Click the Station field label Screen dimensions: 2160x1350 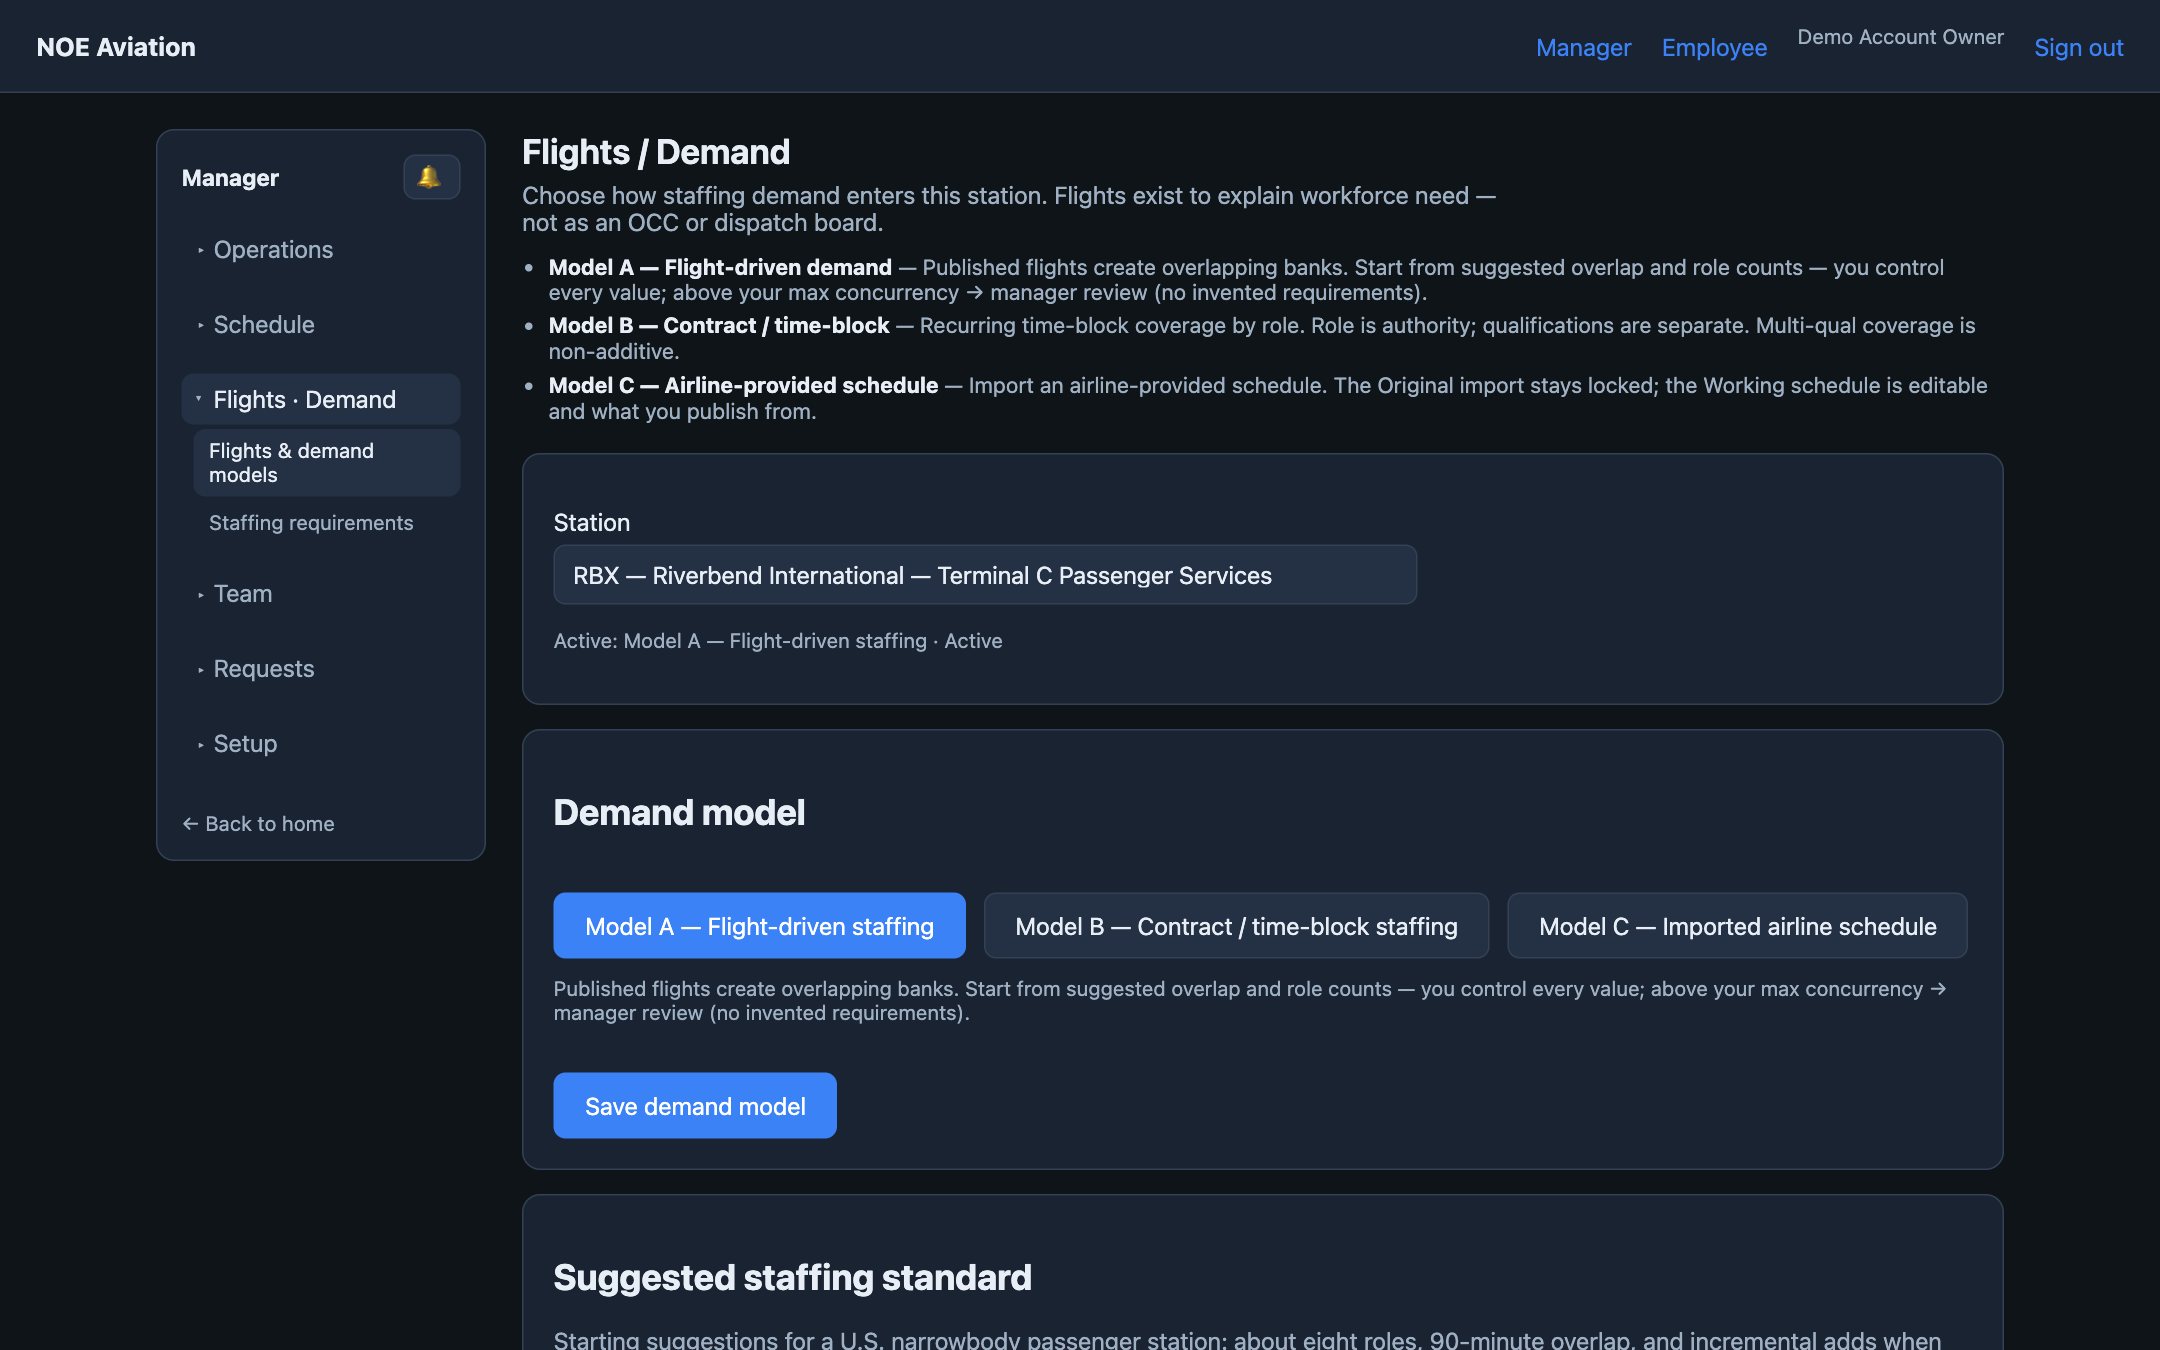[592, 522]
